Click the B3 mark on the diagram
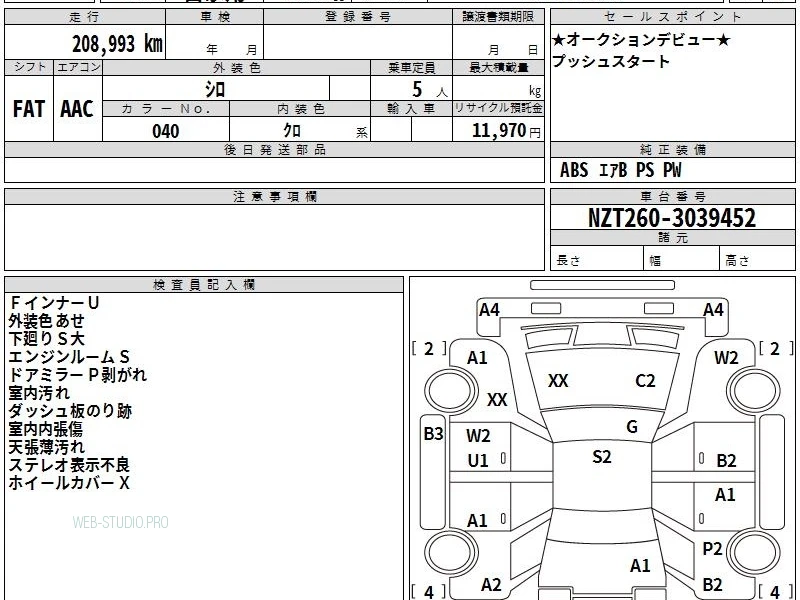This screenshot has width=800, height=600. [x=433, y=434]
